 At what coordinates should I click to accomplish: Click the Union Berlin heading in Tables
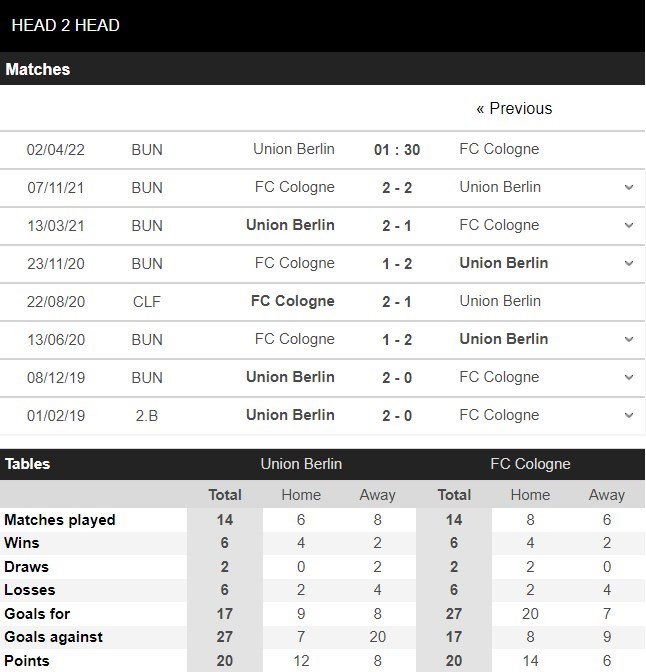point(301,464)
